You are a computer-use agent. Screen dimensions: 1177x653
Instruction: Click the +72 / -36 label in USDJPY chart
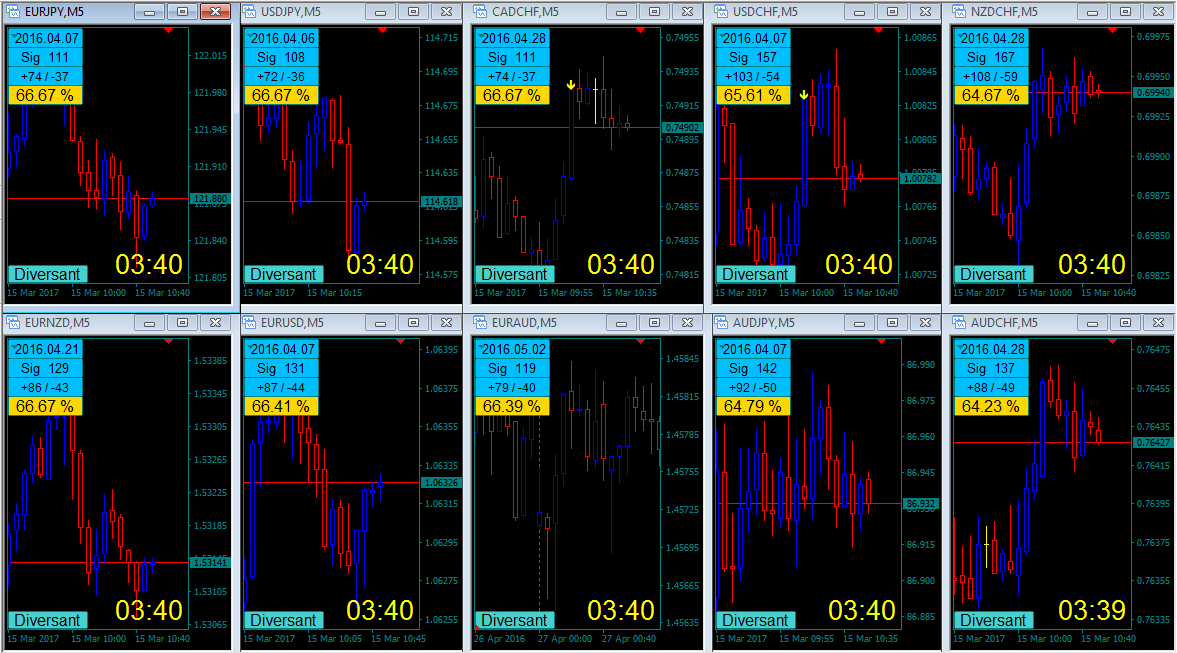pos(281,77)
